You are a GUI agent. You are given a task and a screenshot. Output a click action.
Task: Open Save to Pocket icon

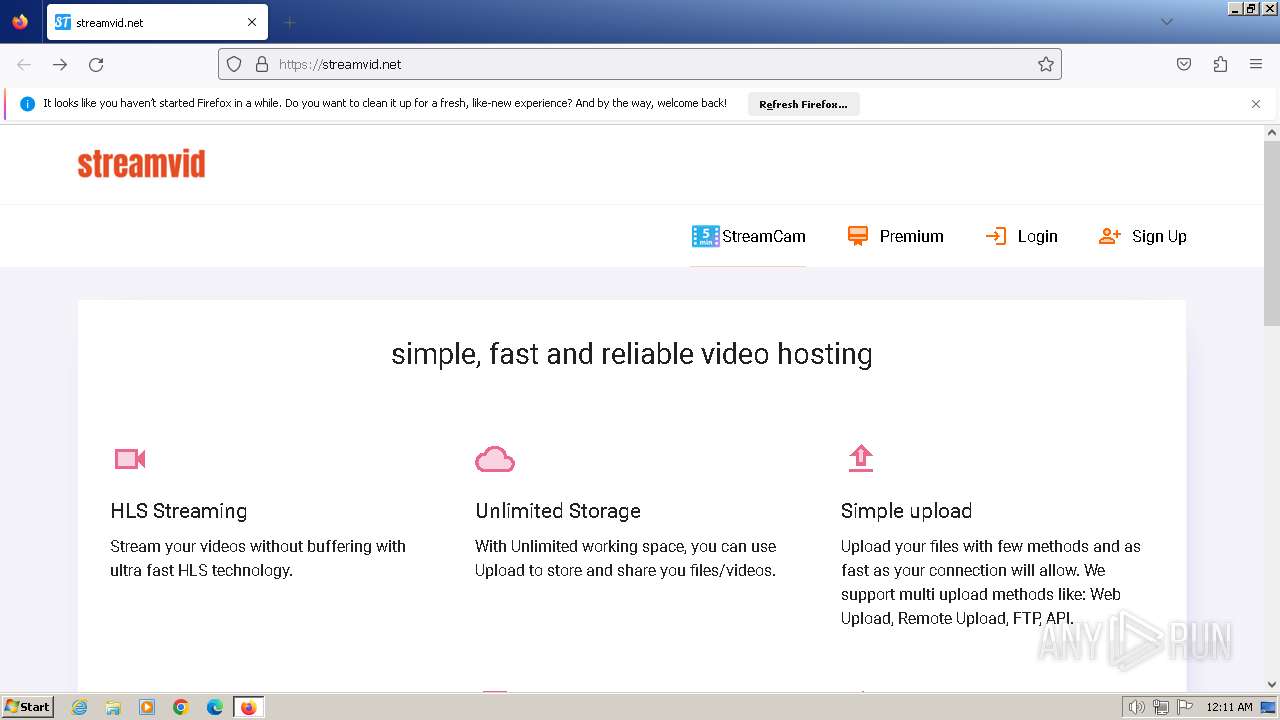pos(1184,64)
